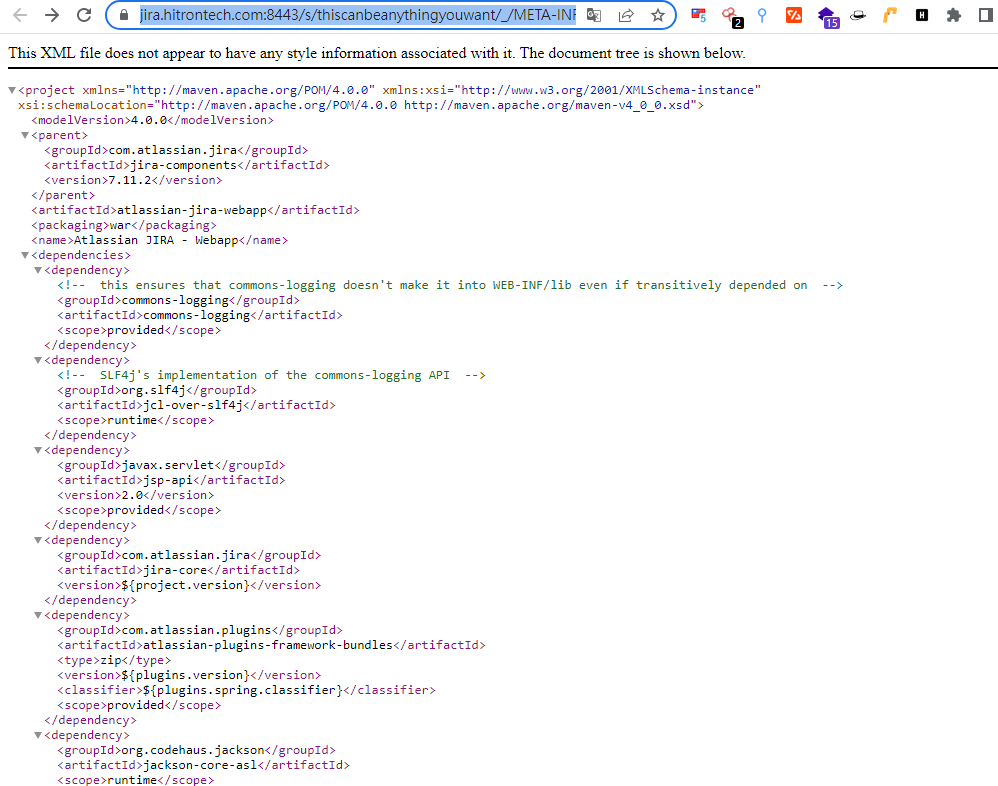998x786 pixels.
Task: Click the version 7.11.2 line
Action: click(x=133, y=180)
